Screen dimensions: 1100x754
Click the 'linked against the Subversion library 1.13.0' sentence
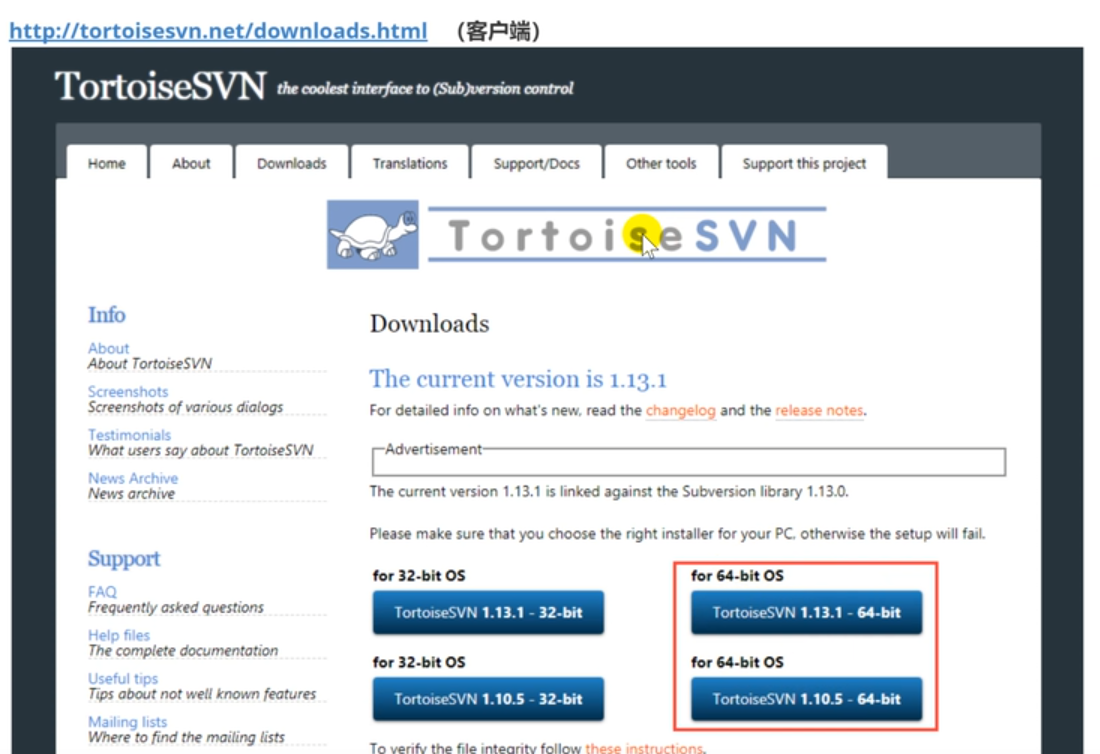[609, 491]
